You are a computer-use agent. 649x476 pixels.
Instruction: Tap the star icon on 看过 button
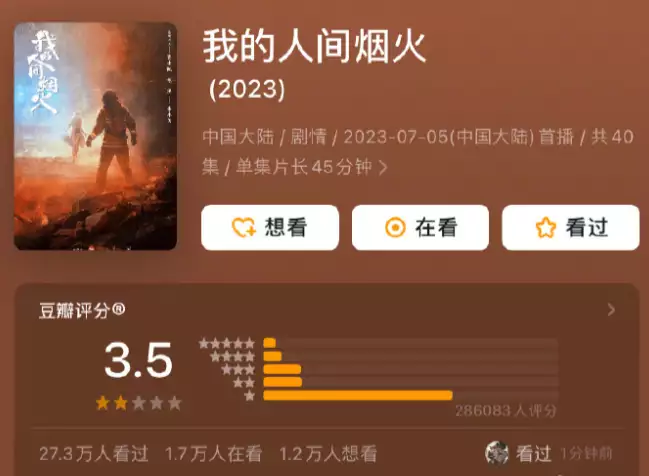pyautogui.click(x=546, y=228)
